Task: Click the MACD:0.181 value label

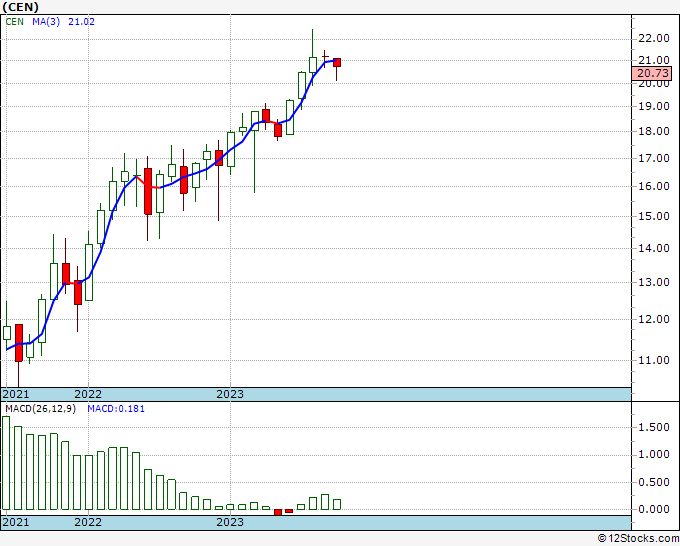Action: [116, 409]
